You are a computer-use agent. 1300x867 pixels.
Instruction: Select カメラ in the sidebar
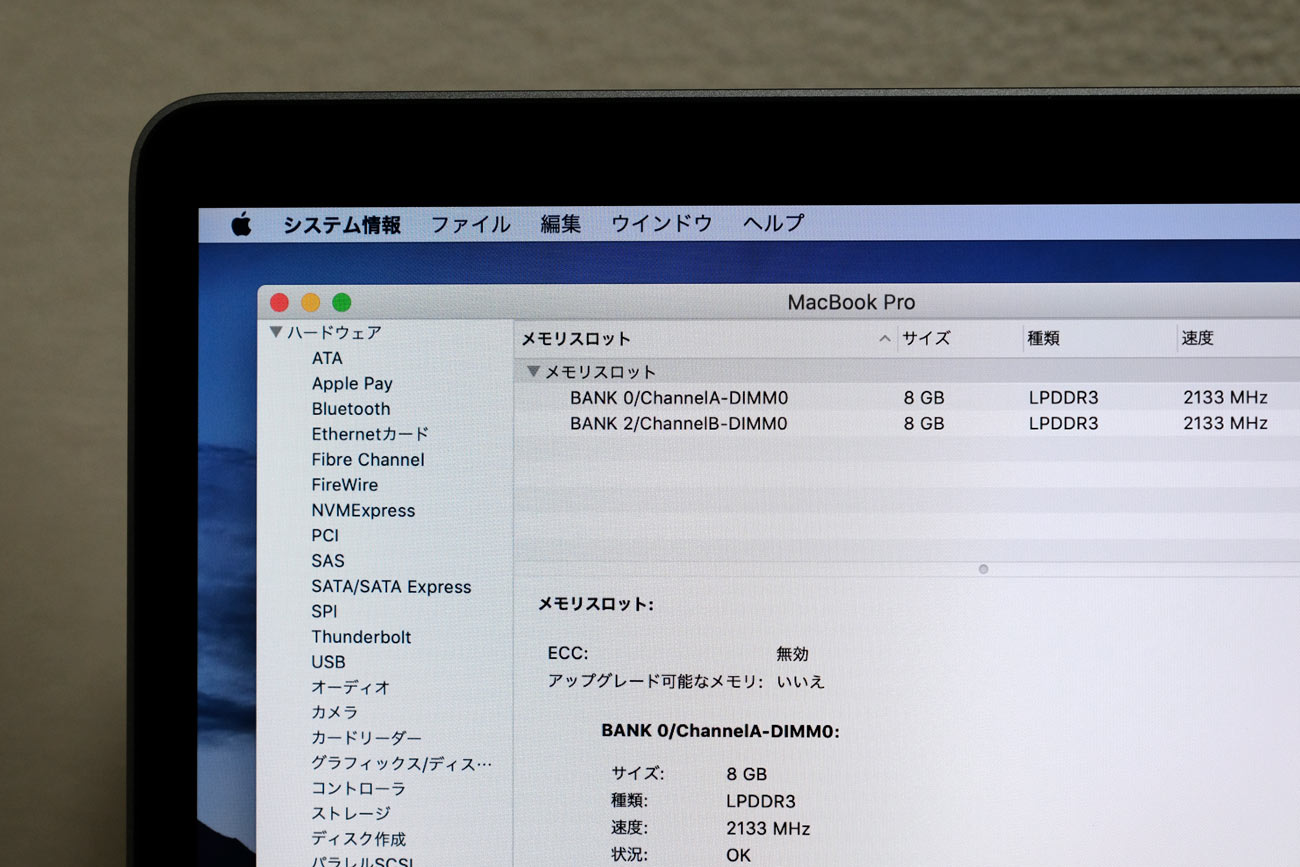pos(334,713)
